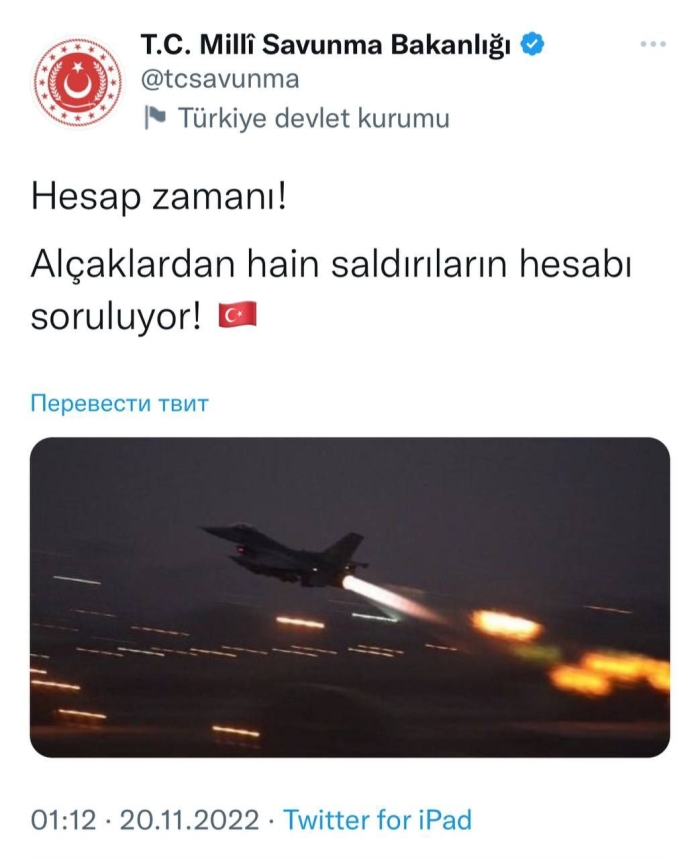
Task: Click the word soruluyor! in the tweet
Action: click(116, 318)
